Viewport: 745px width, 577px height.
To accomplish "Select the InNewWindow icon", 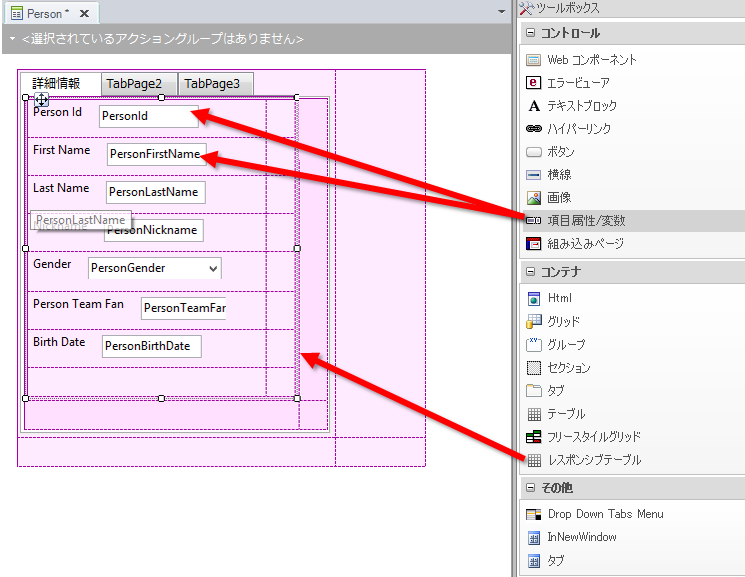I will (x=534, y=538).
